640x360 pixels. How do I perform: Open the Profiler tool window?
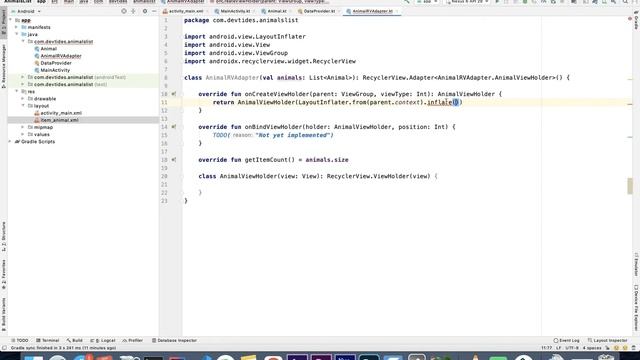[133, 340]
